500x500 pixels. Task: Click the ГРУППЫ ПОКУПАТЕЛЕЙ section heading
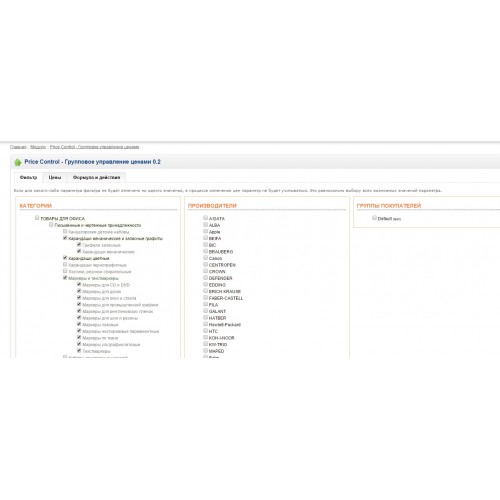(389, 206)
